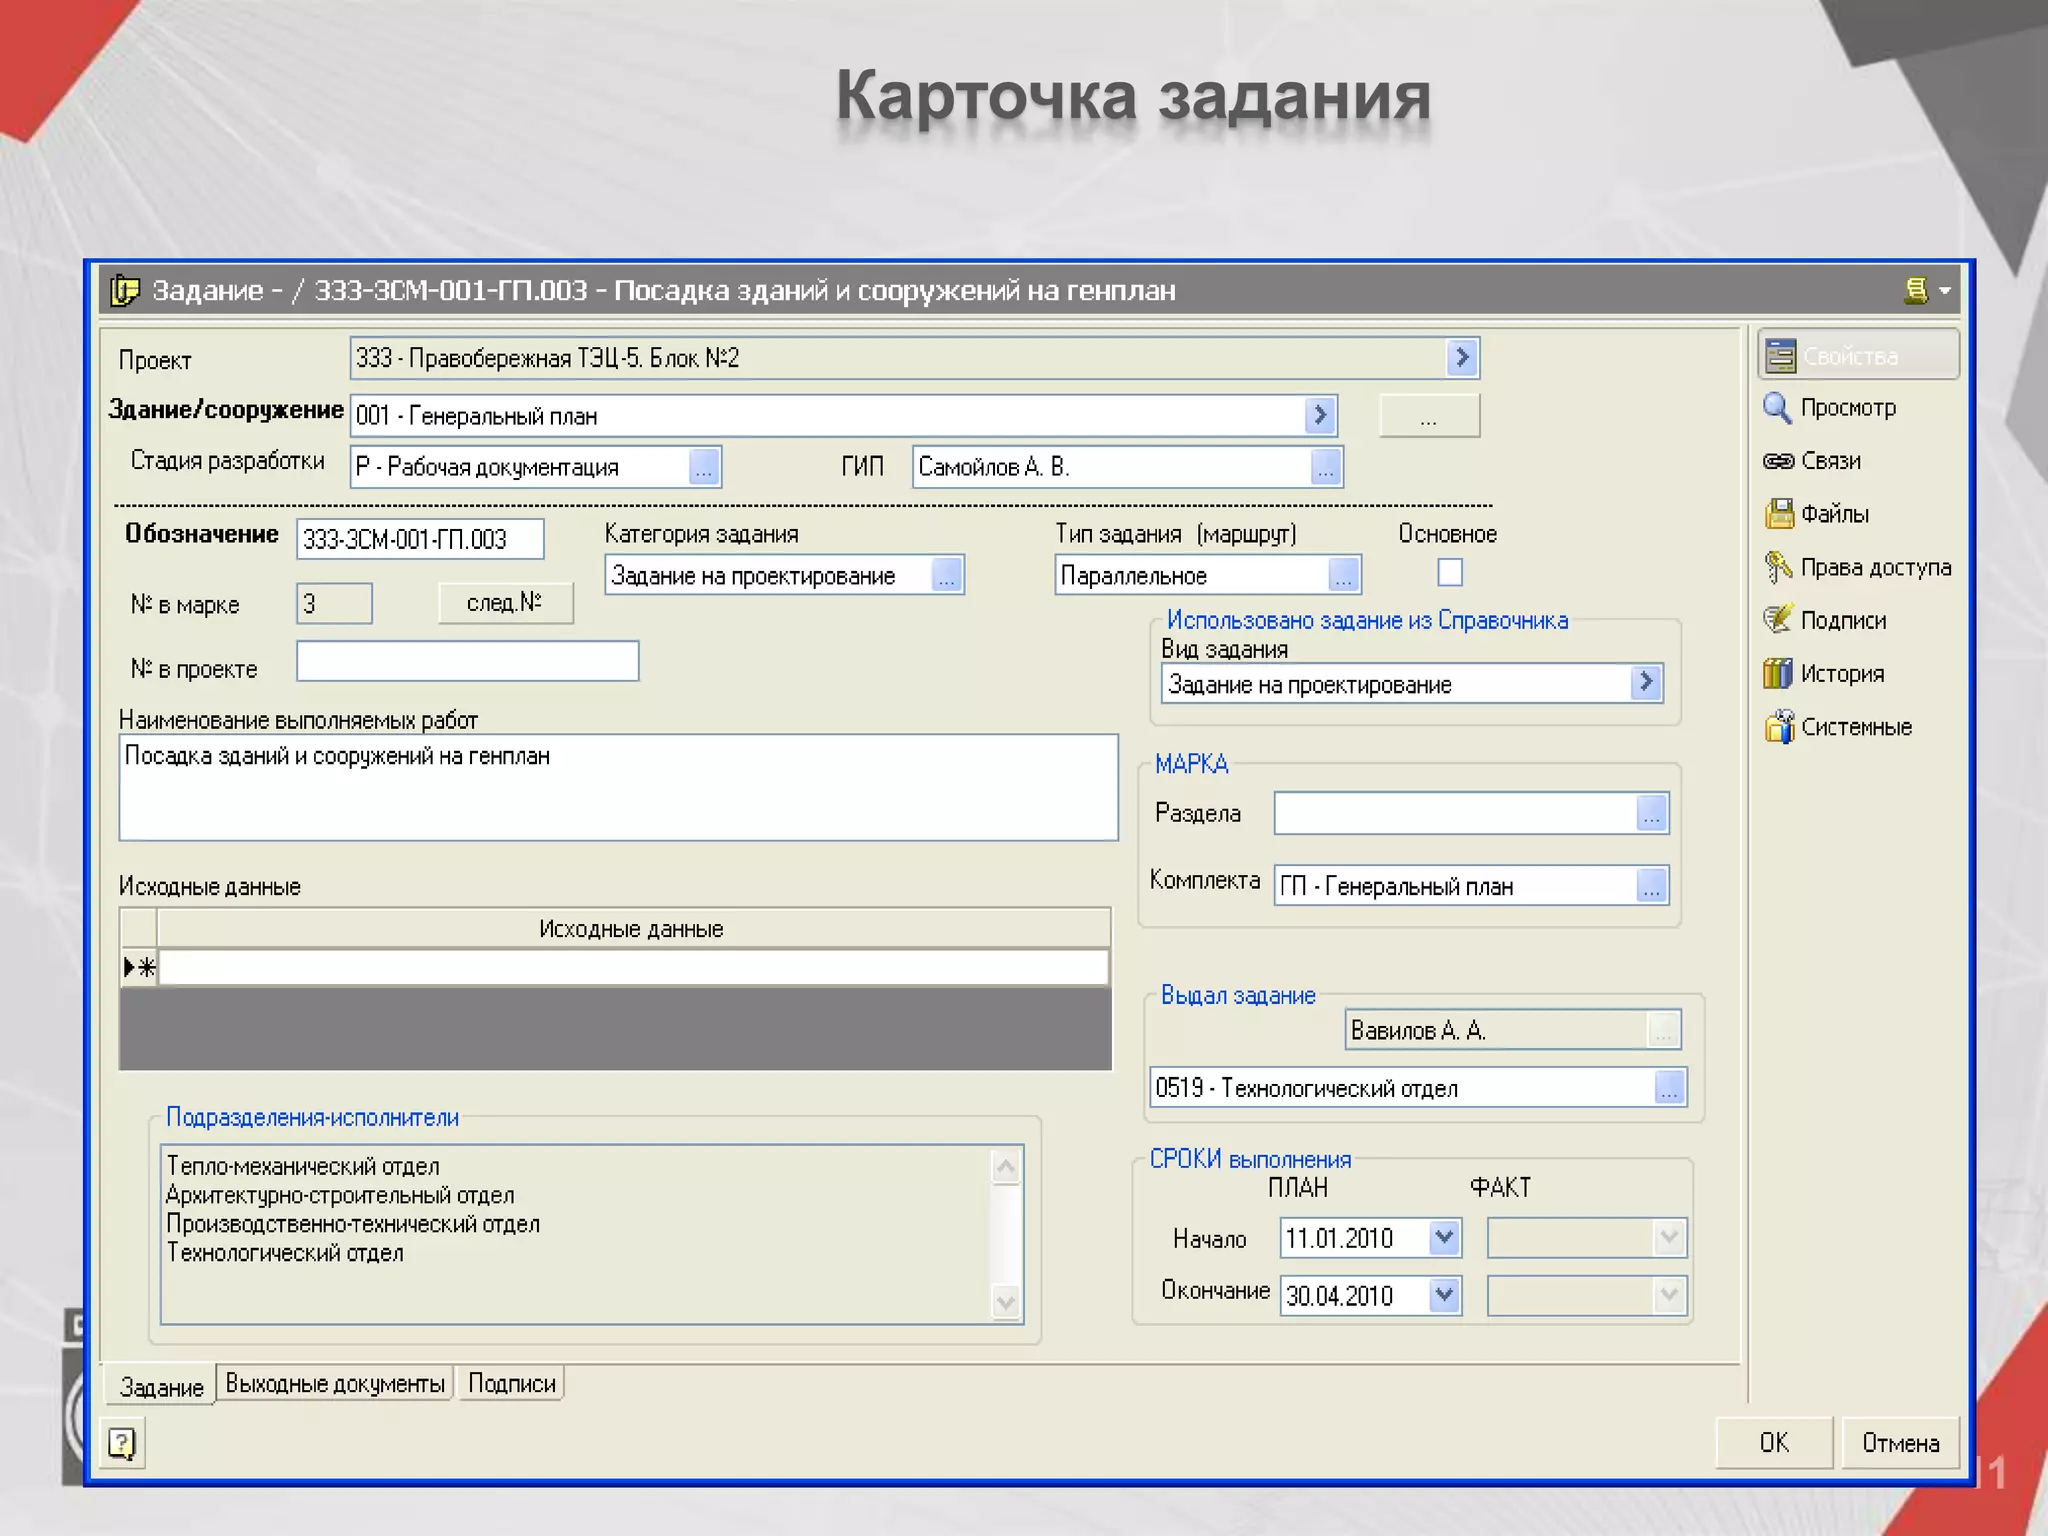Open the planned Окончание date dropdown
This screenshot has height=1536, width=2048.
click(1444, 1296)
